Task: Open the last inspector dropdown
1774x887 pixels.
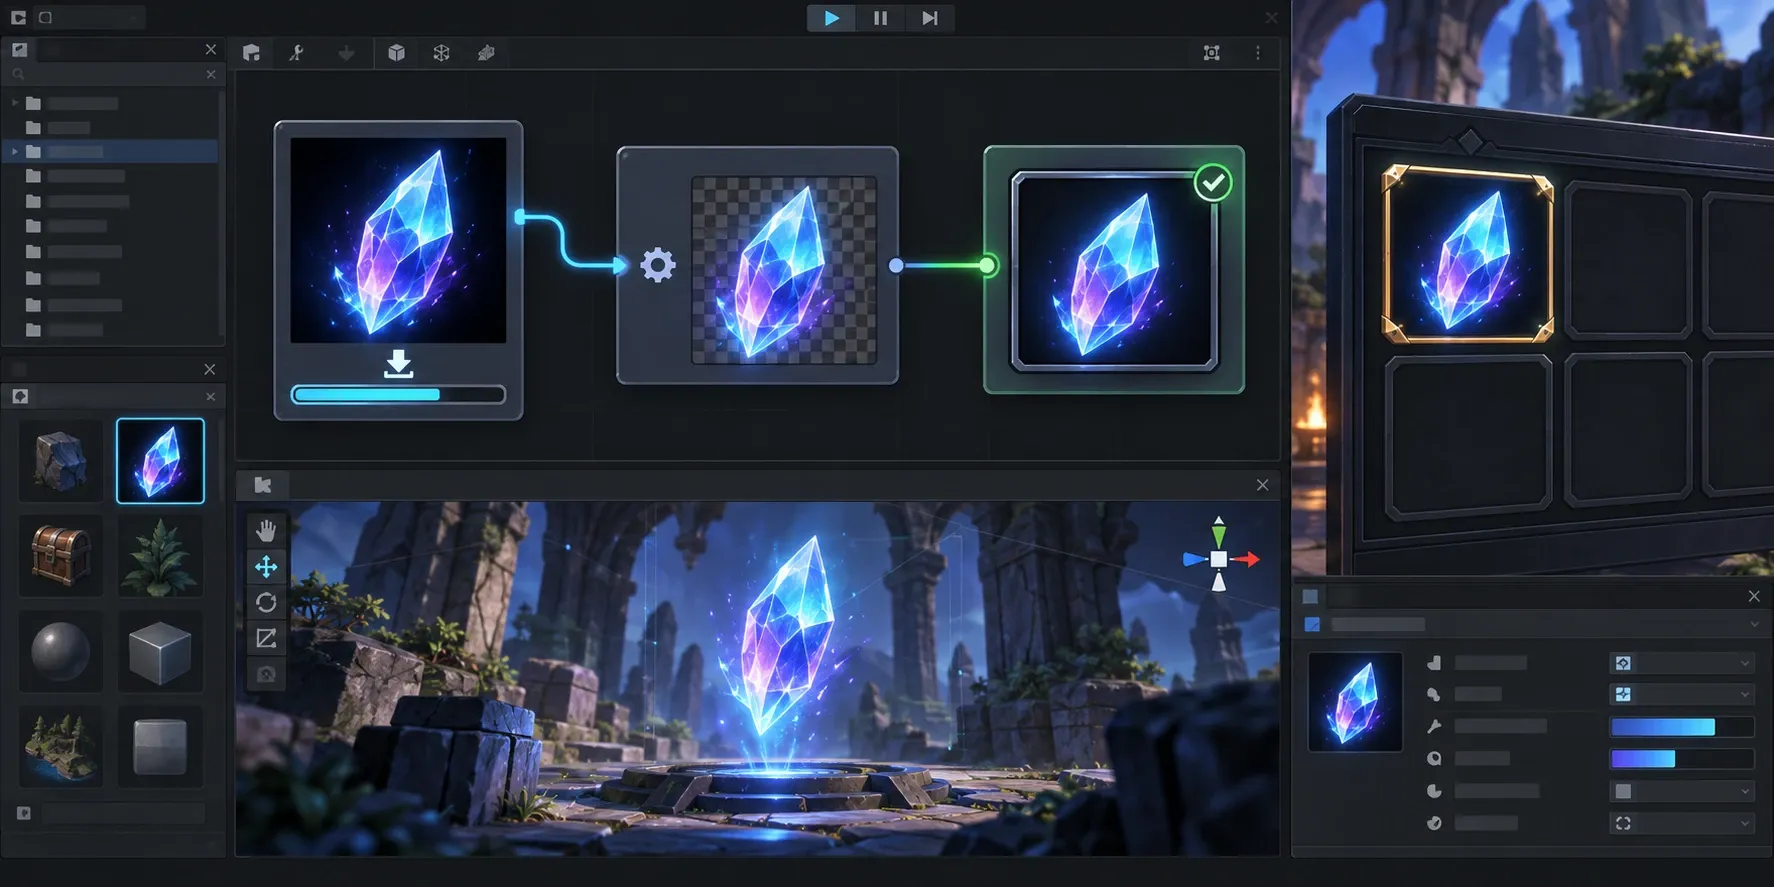Action: [1681, 823]
